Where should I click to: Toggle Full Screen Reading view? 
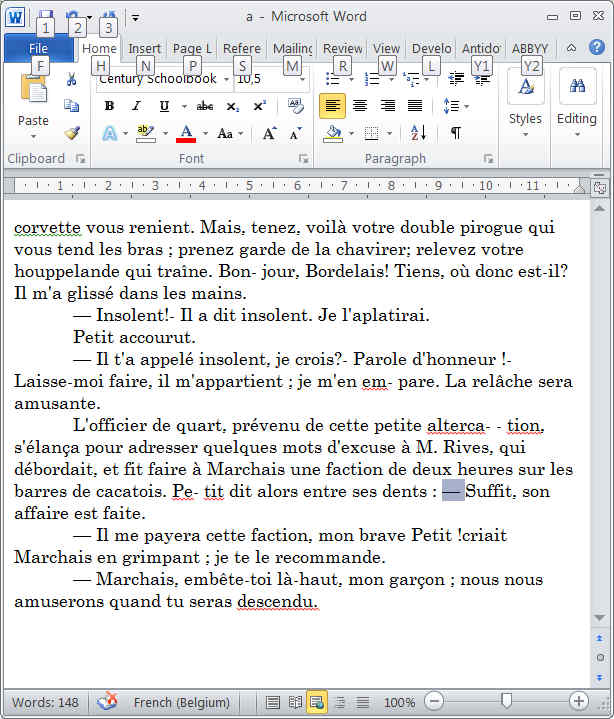tap(295, 702)
